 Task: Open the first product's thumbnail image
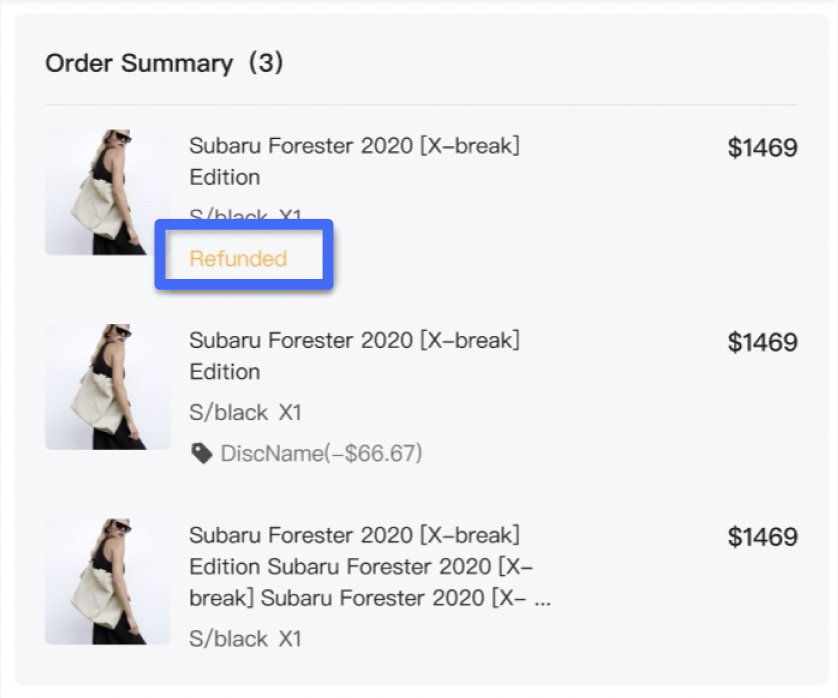click(x=107, y=192)
